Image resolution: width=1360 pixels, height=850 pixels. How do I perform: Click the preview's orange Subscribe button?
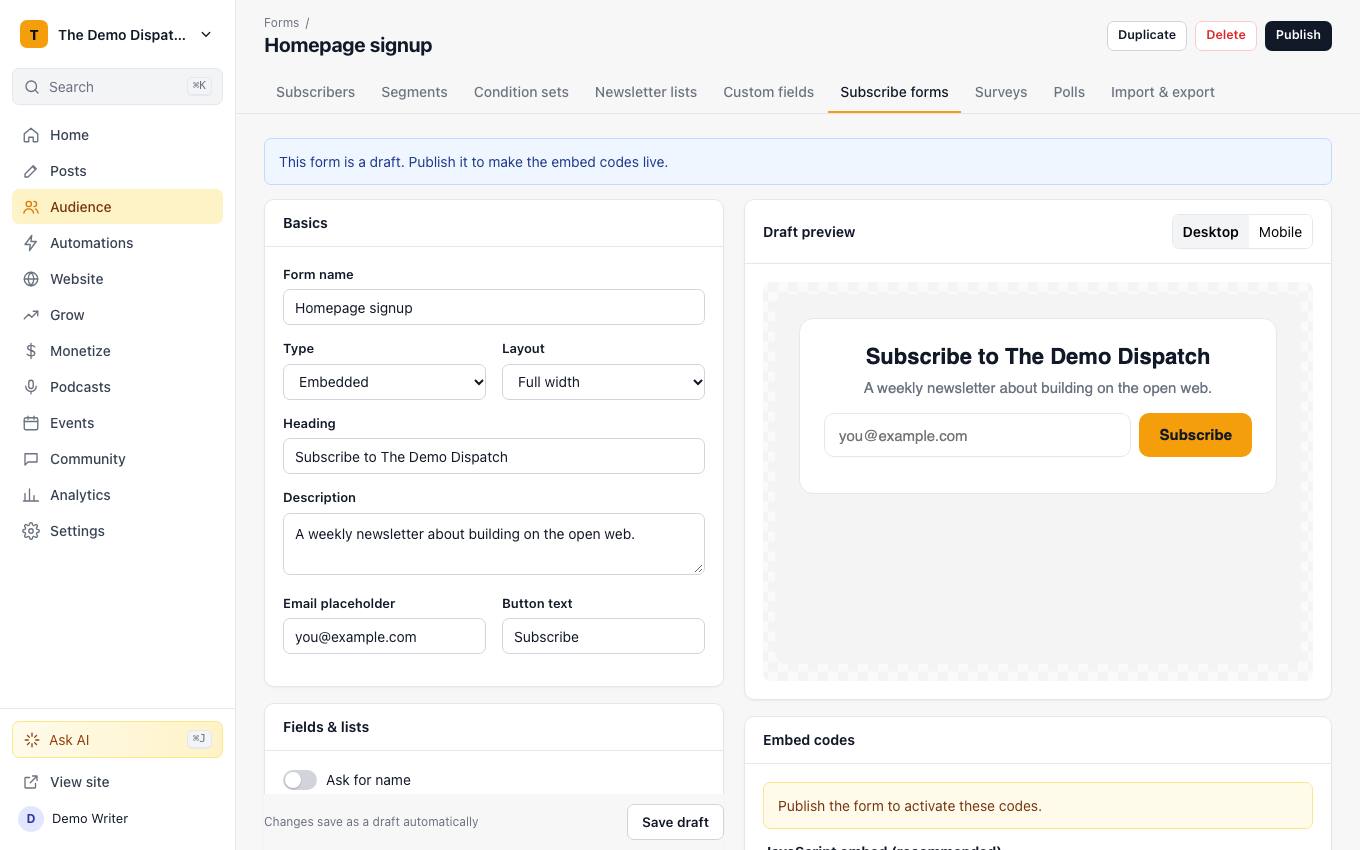tap(1195, 435)
